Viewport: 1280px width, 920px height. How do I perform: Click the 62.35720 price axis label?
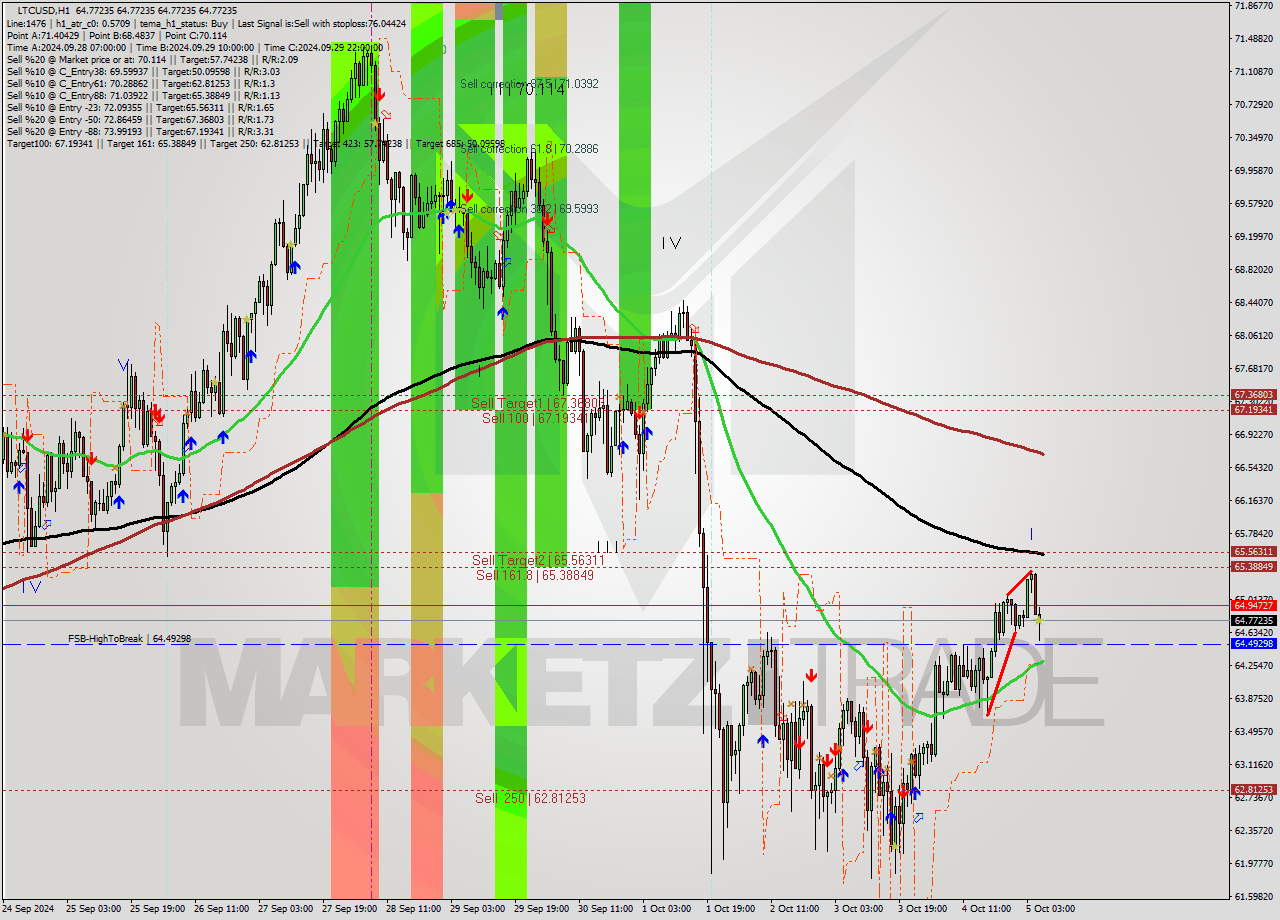(x=1253, y=831)
